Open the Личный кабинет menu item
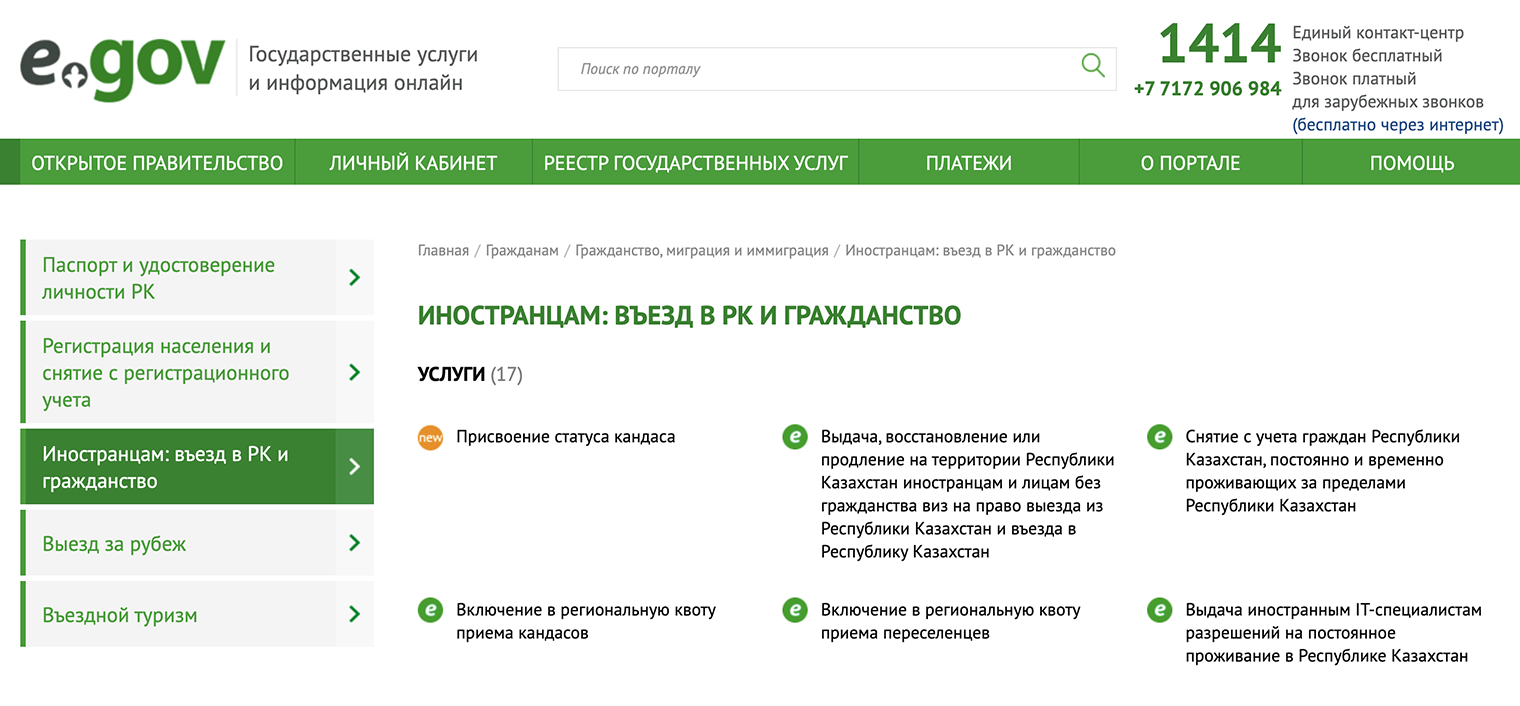Screen dimensions: 1520x706 pos(413,163)
